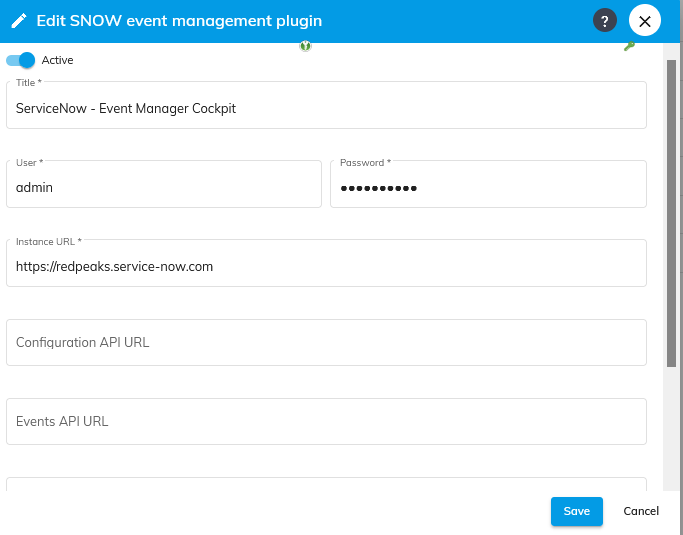This screenshot has width=683, height=535.
Task: Click the scrollbar track below the thumb
Action: point(671,430)
